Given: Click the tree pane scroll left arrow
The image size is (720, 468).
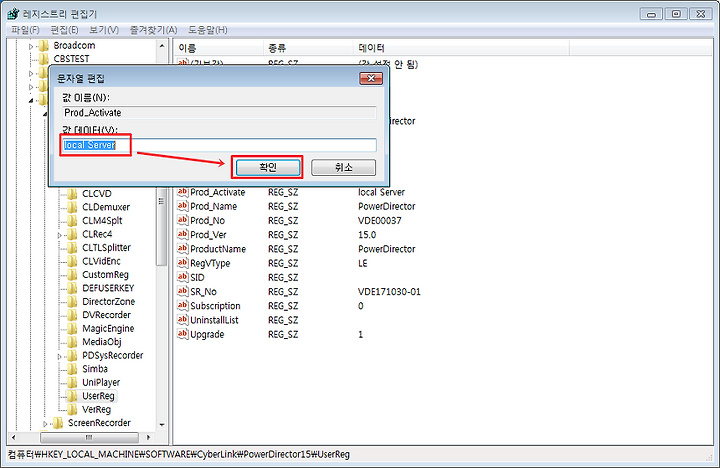Looking at the screenshot, I should (13, 437).
